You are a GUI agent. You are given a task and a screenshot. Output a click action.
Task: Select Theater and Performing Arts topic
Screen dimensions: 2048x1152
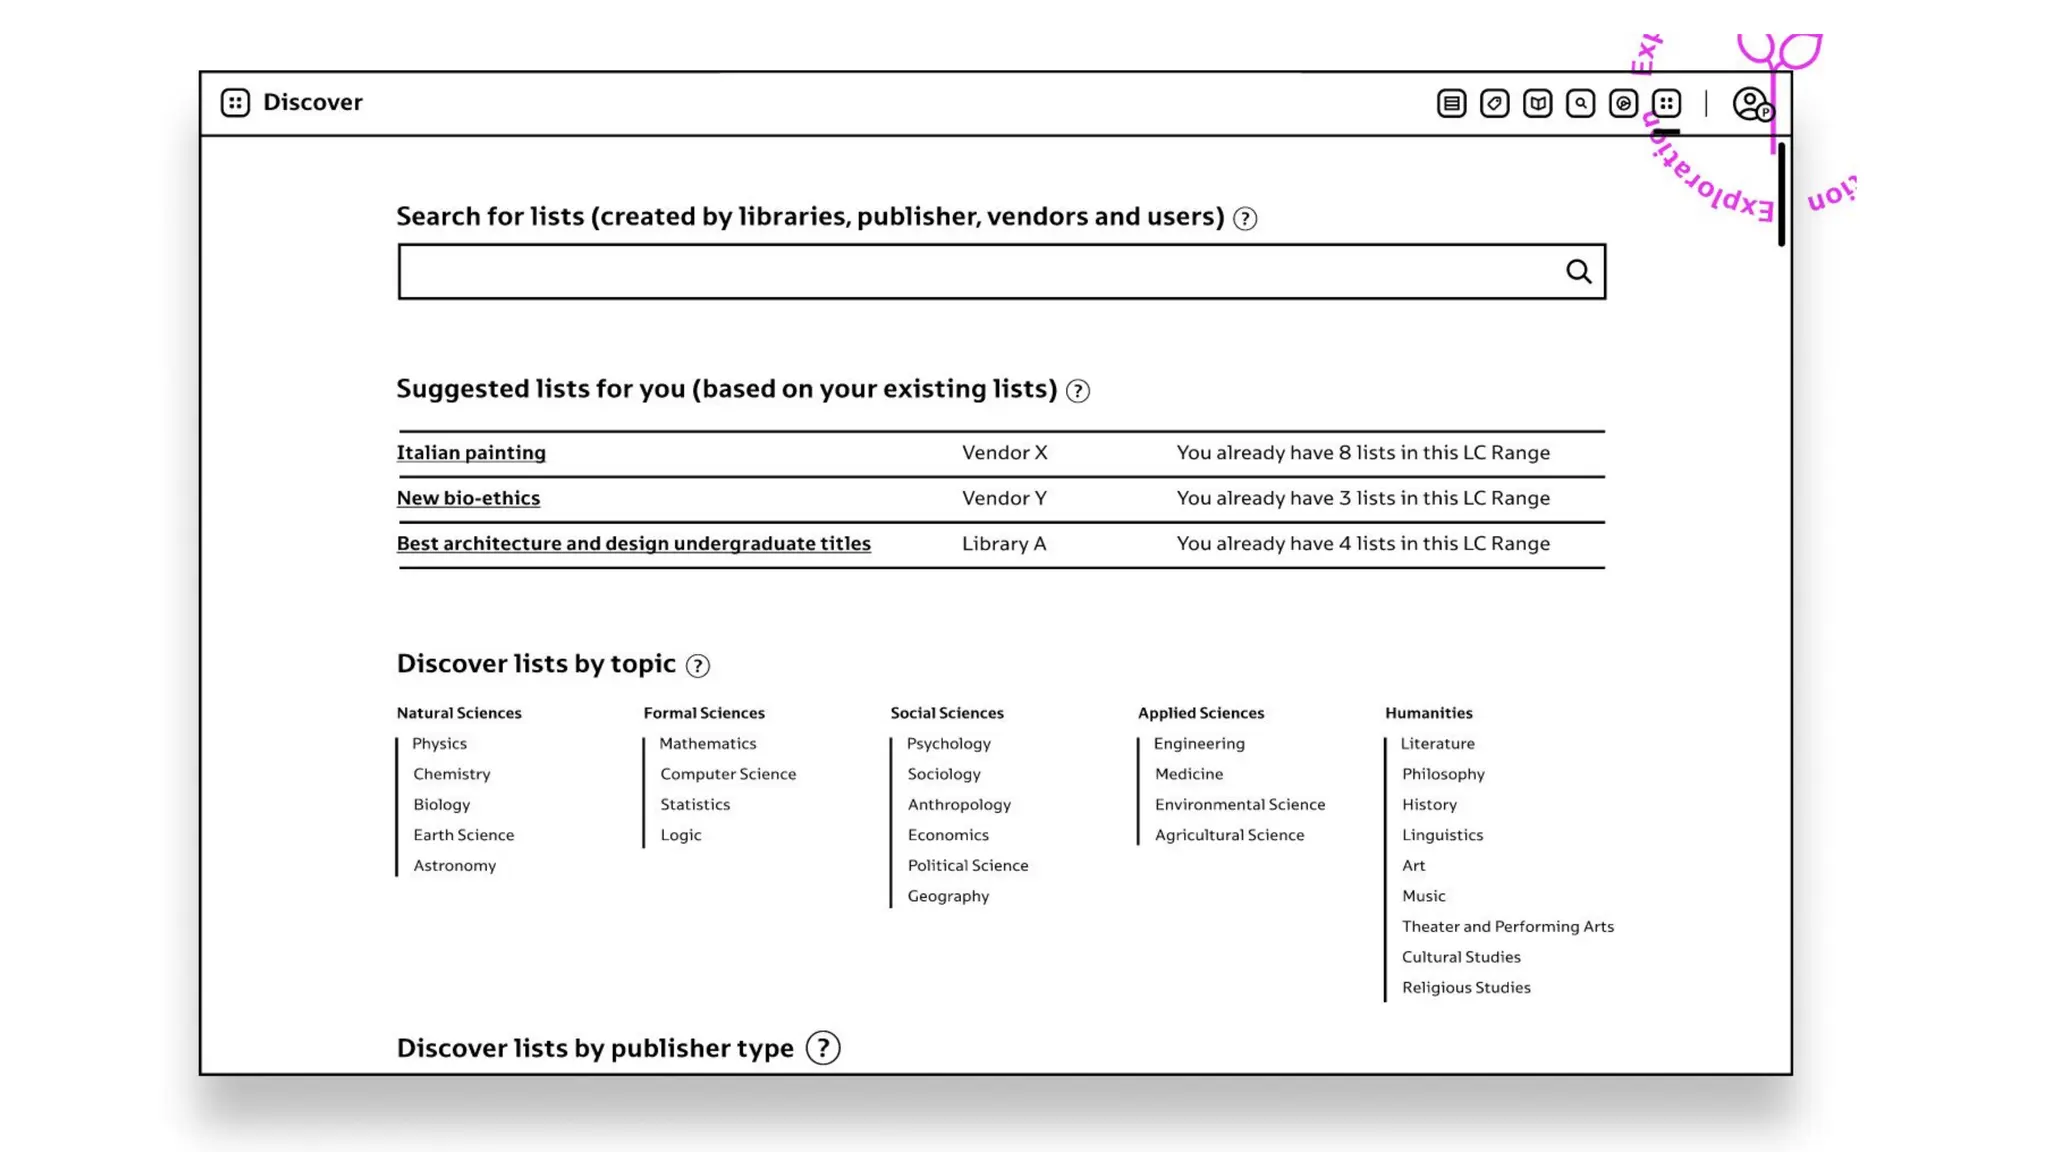click(x=1507, y=926)
